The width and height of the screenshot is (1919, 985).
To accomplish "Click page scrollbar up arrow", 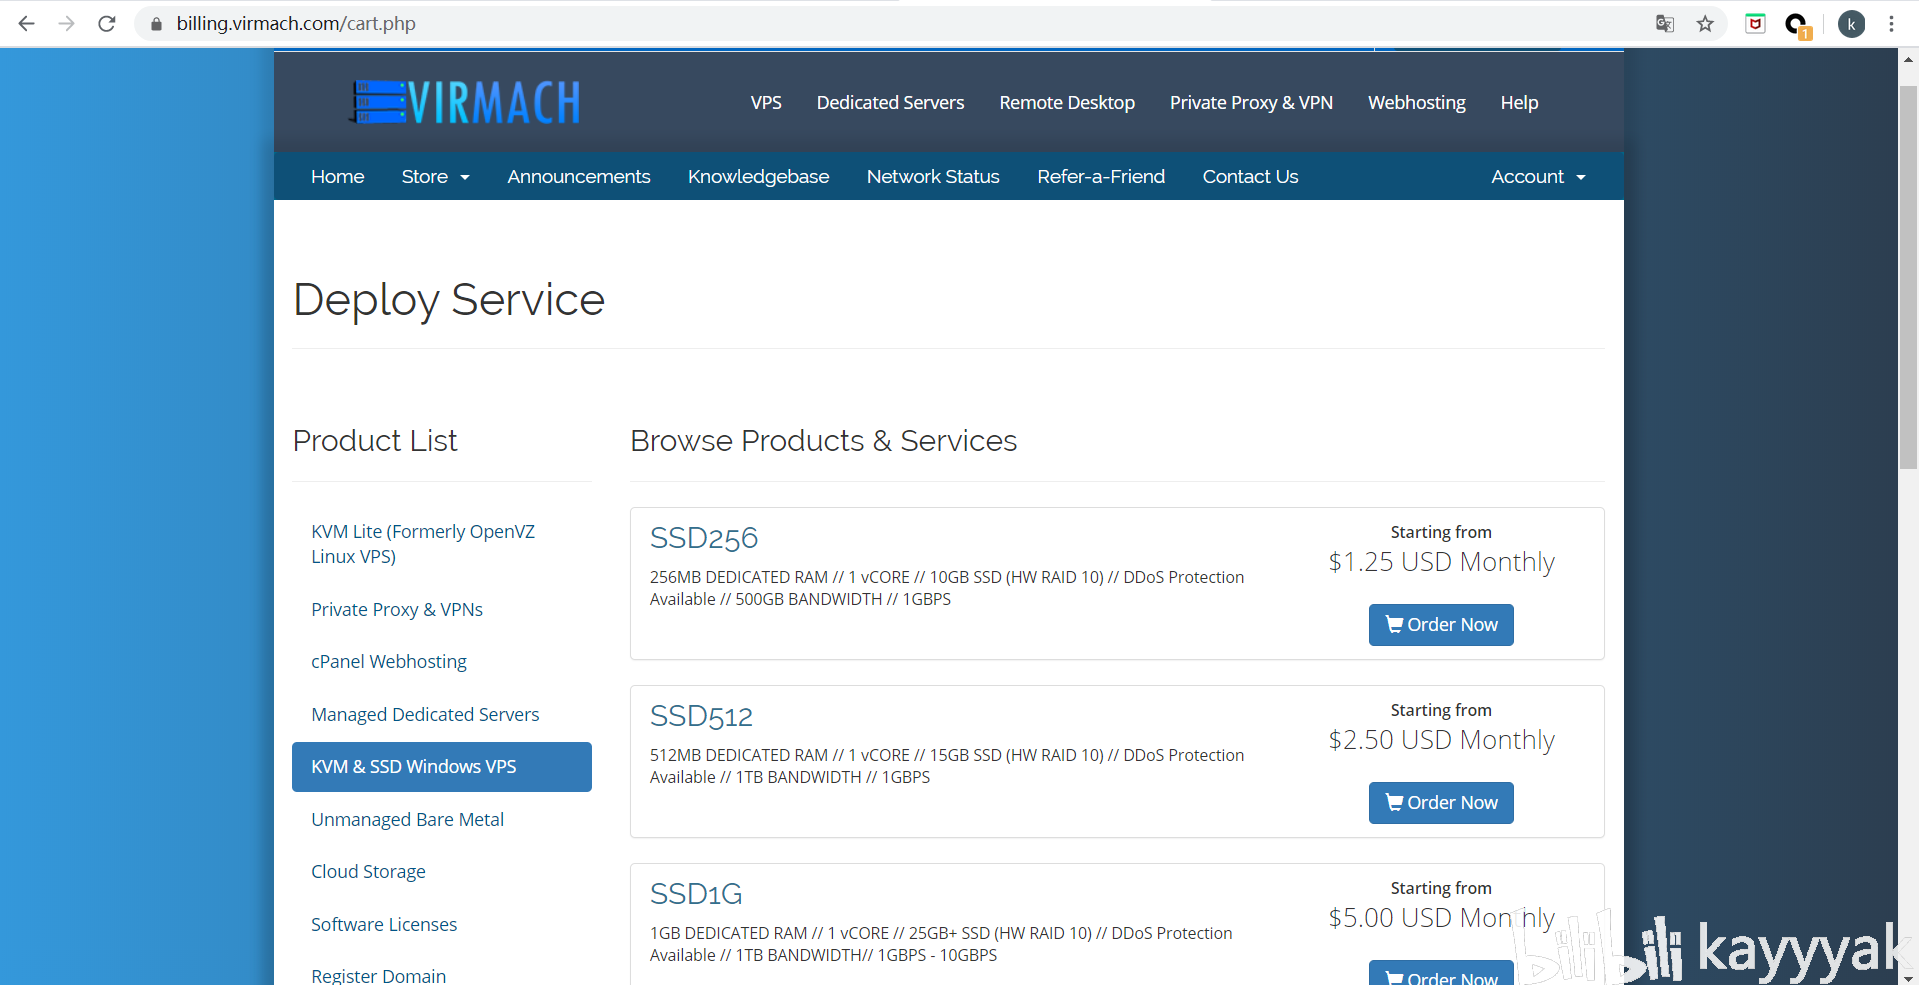I will pos(1908,59).
